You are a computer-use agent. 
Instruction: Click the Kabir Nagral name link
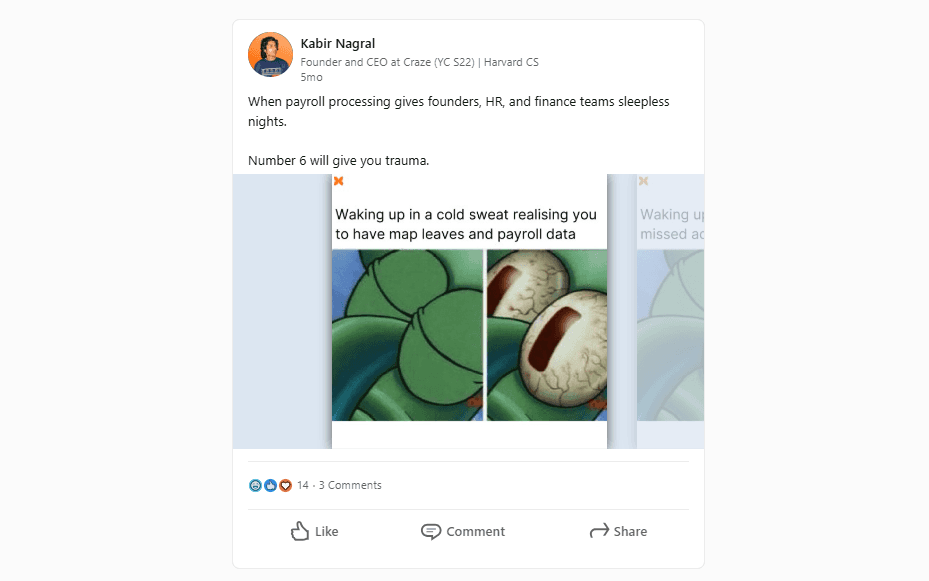[x=338, y=43]
